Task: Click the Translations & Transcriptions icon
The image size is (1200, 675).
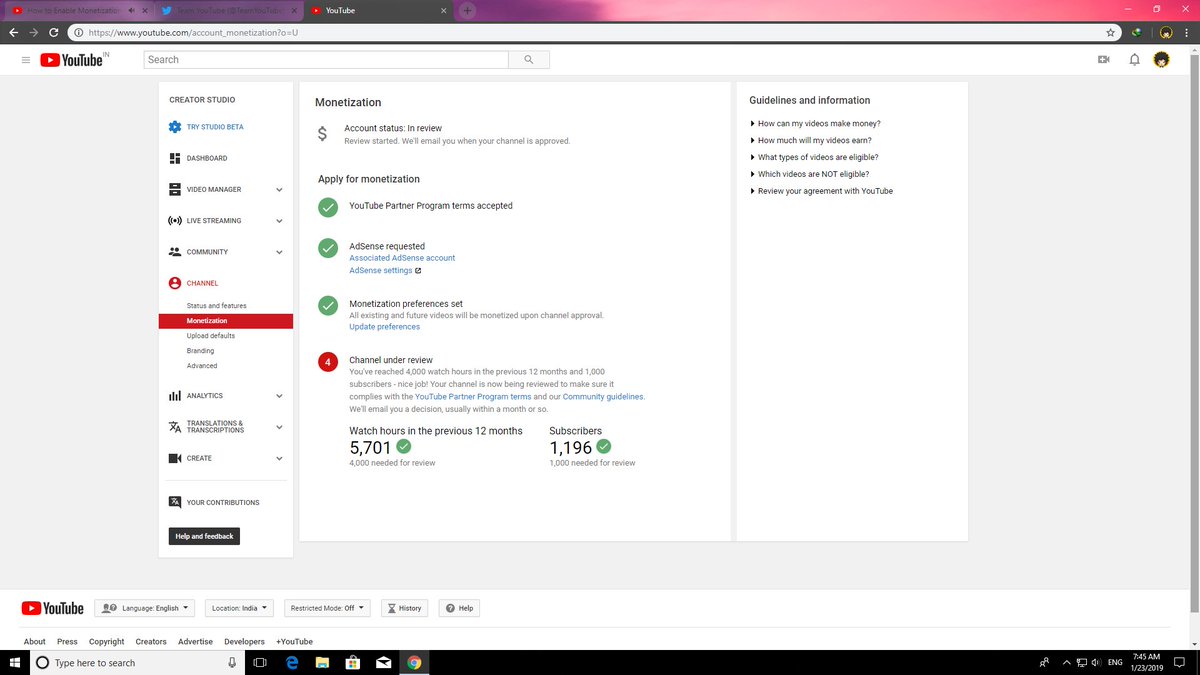Action: [x=175, y=427]
